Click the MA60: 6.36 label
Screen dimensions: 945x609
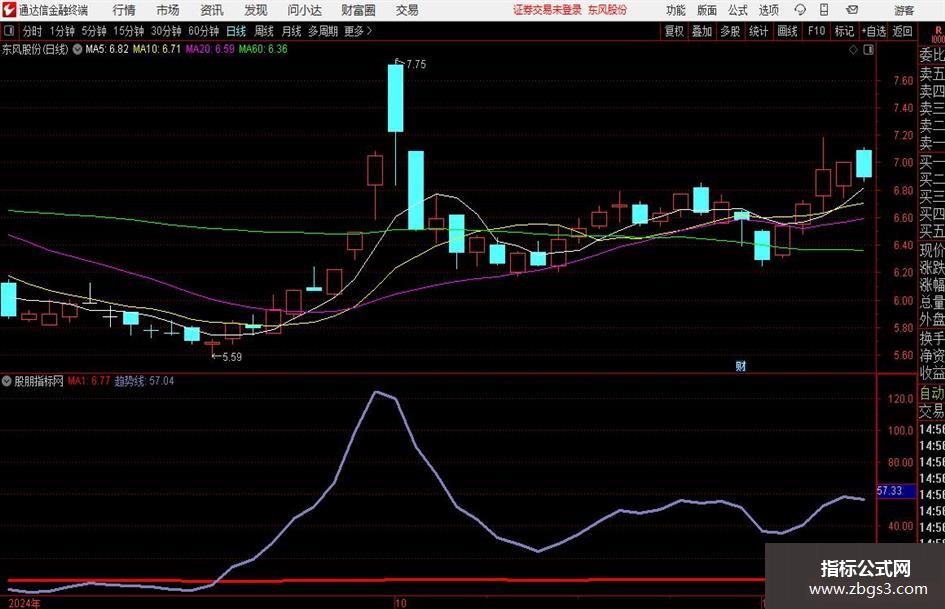pos(263,49)
